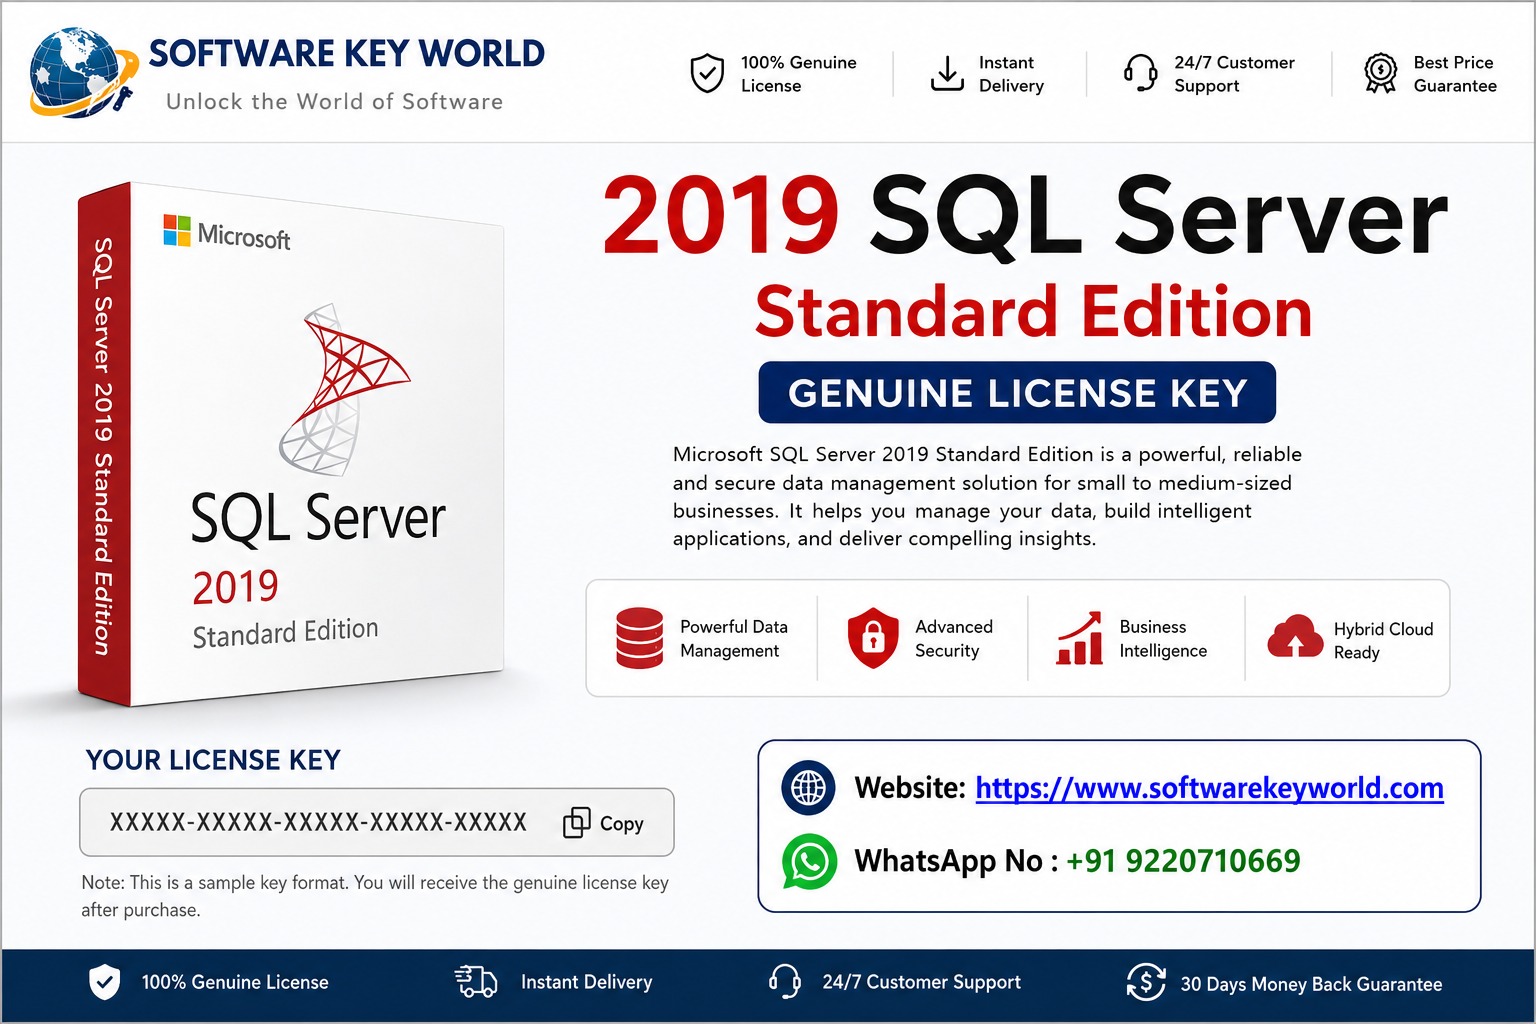Click the 'Hybrid Cloud Ready' feature text
Viewport: 1536px width, 1024px height.
pos(1383,640)
